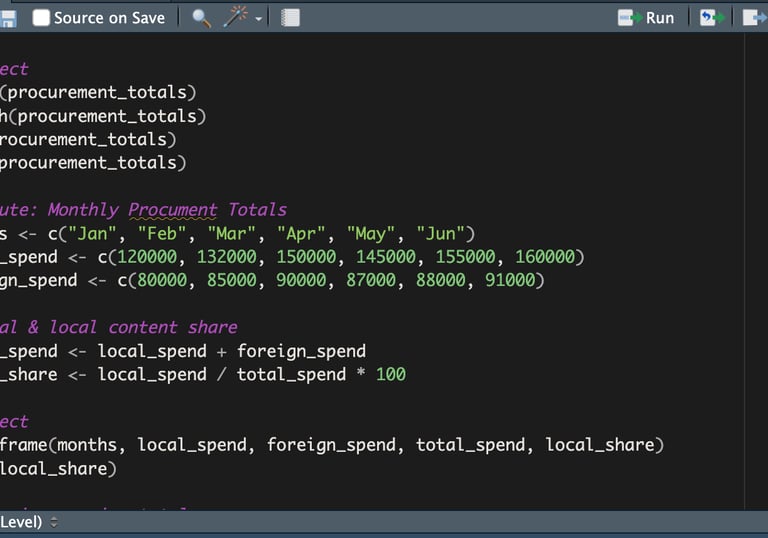Click the value 160000 in local spend
The width and height of the screenshot is (768, 538).
tap(545, 257)
